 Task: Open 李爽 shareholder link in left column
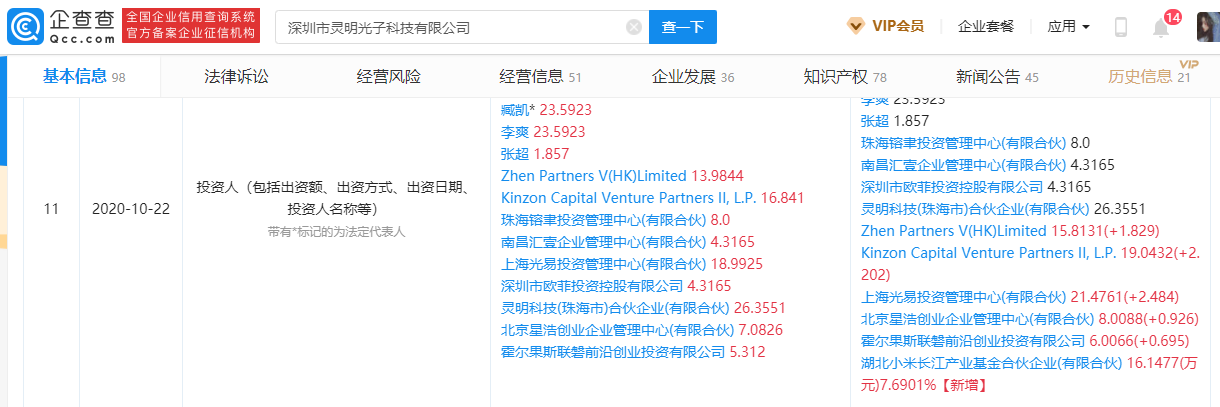pos(515,132)
